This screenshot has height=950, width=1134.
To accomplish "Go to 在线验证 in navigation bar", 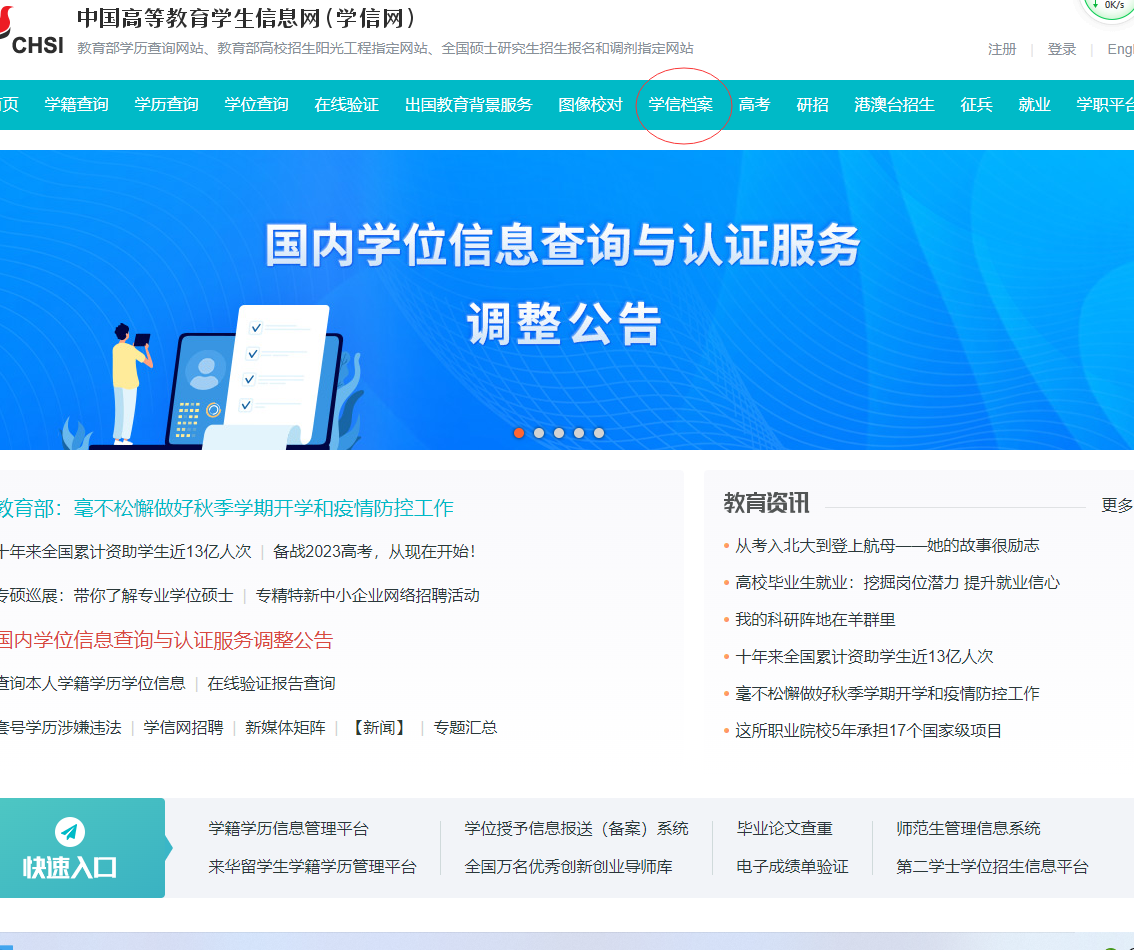I will click(346, 105).
